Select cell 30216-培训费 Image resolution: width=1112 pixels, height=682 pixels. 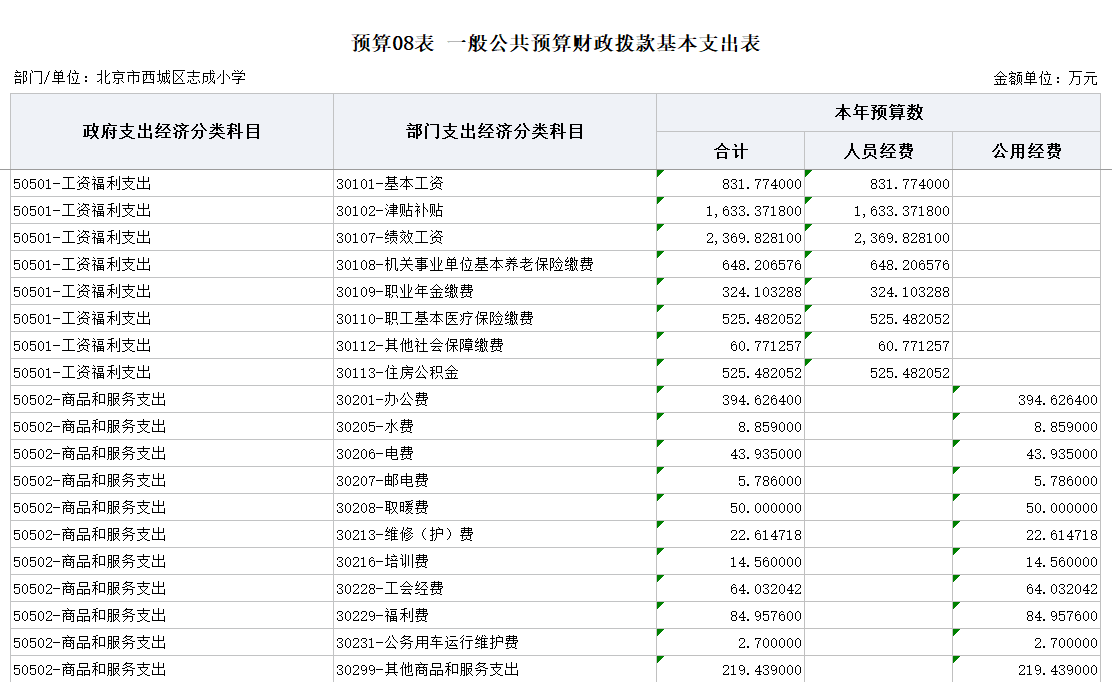(x=495, y=561)
